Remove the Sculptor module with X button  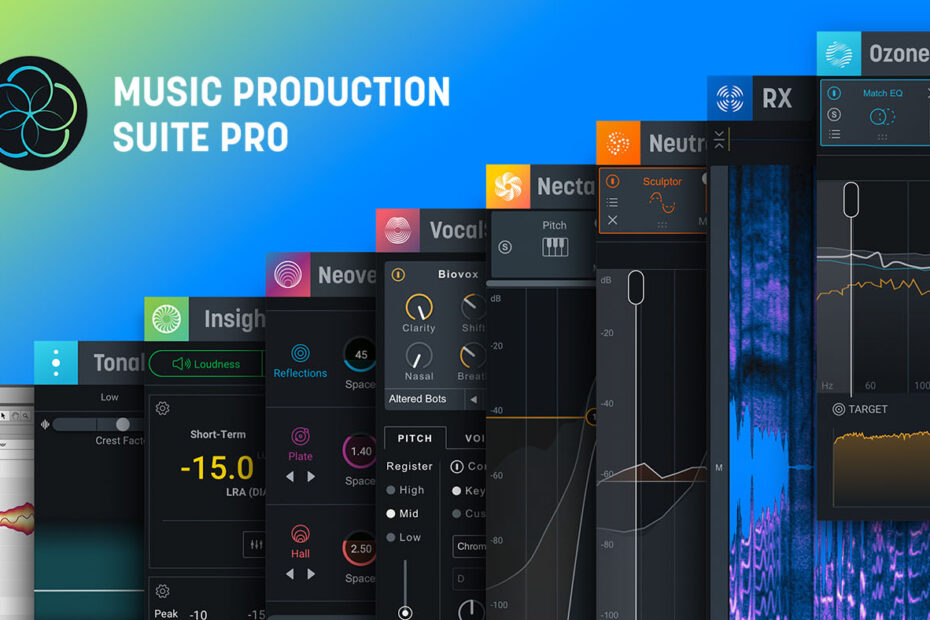click(x=613, y=220)
